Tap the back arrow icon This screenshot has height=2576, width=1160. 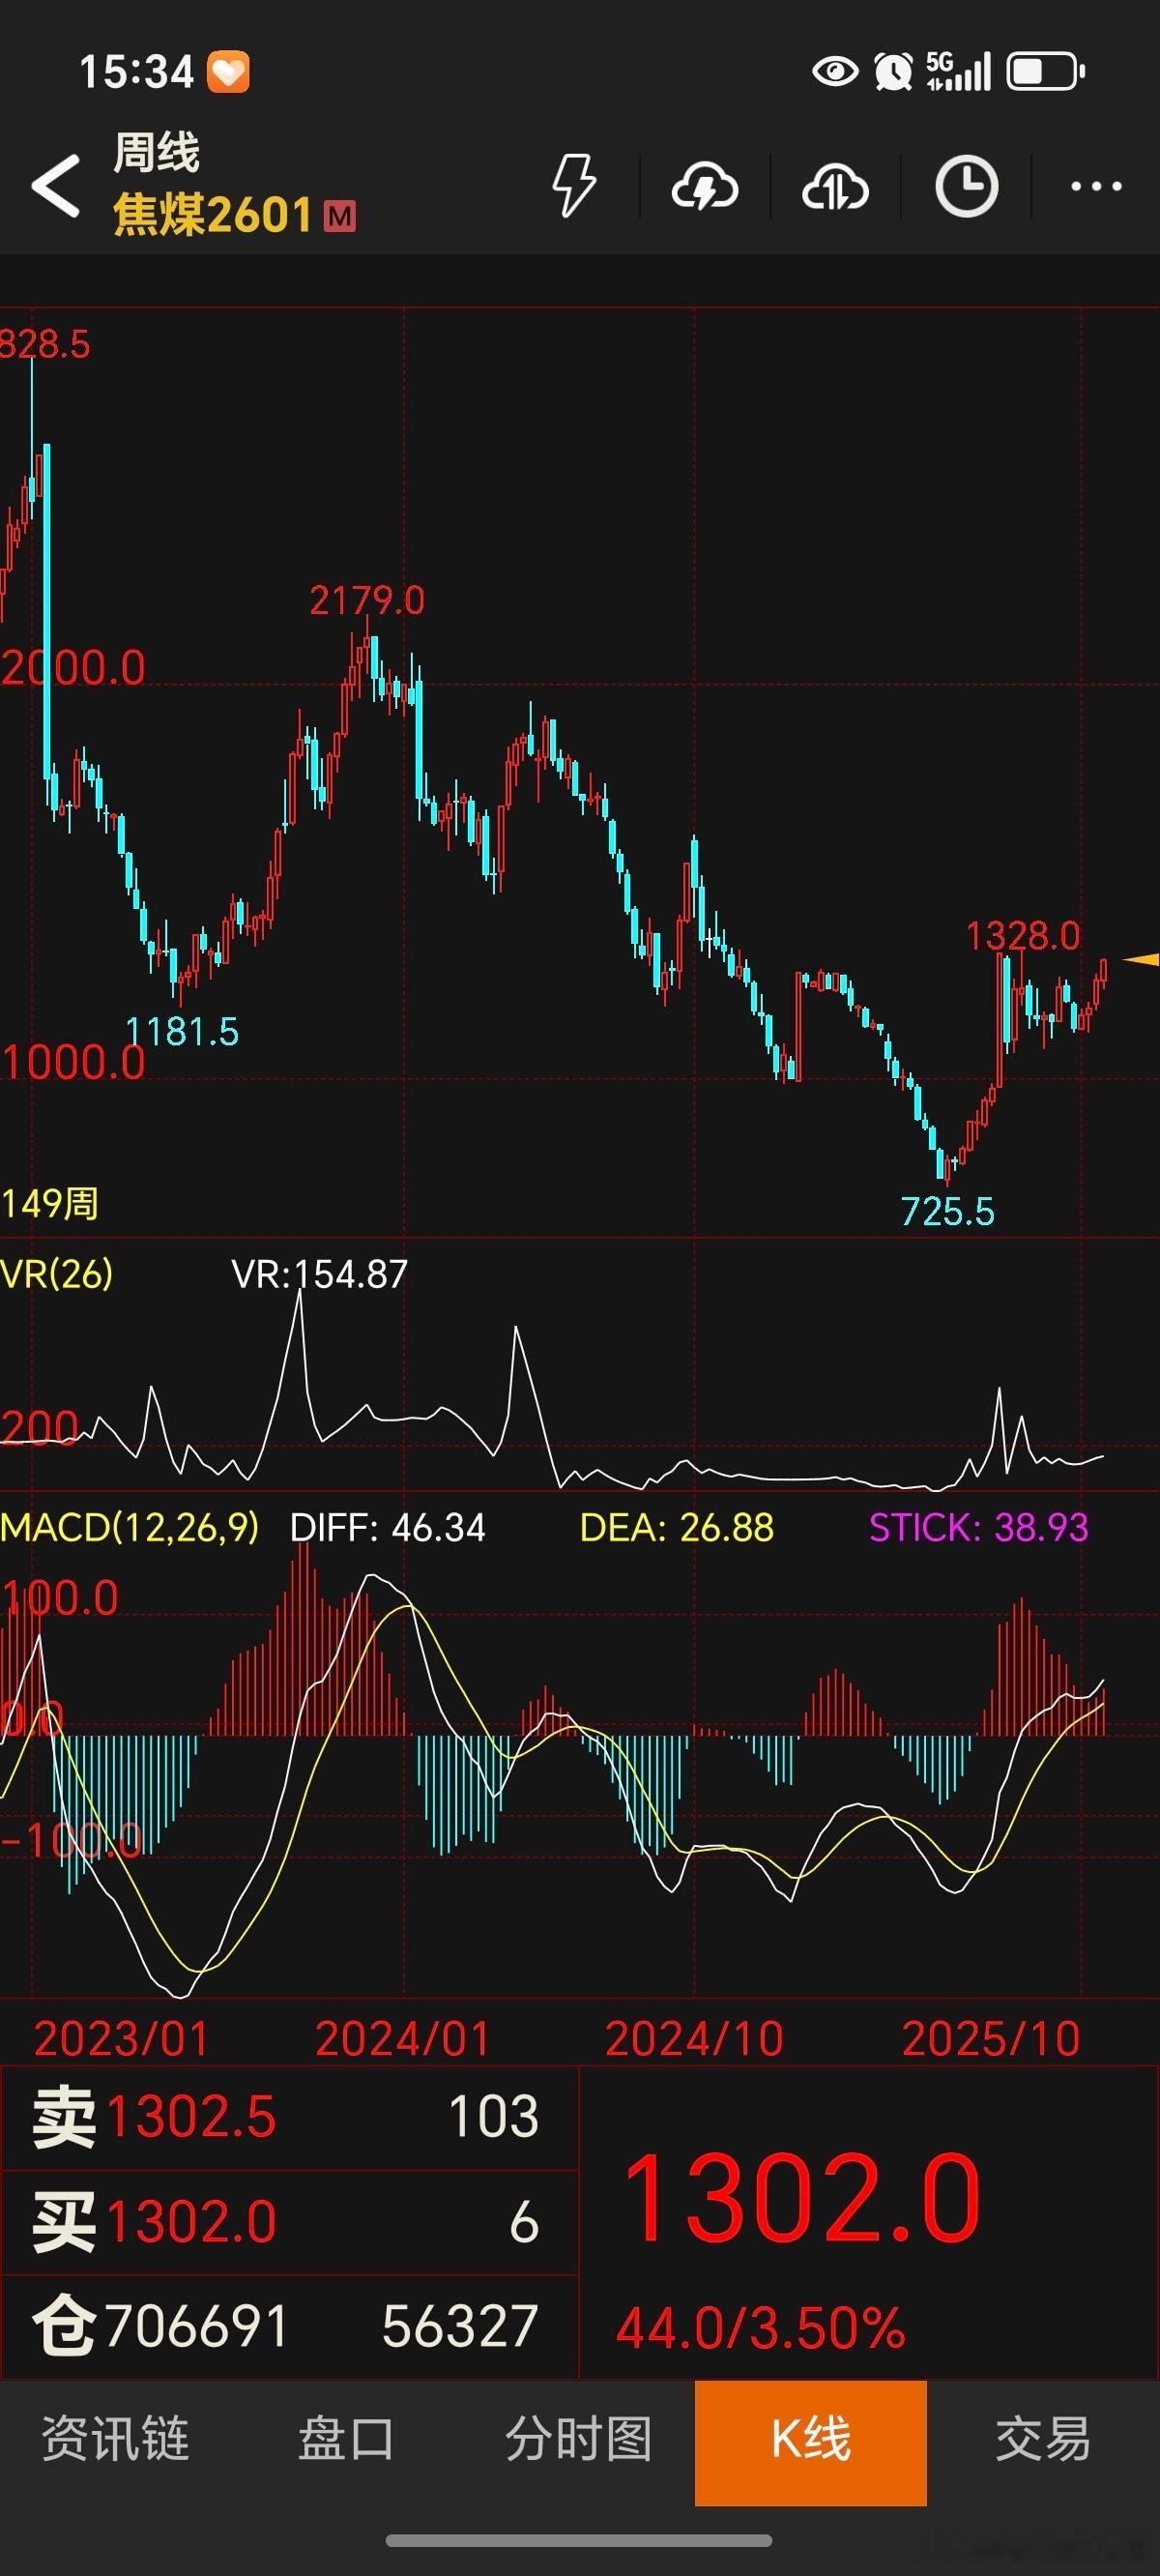[56, 185]
